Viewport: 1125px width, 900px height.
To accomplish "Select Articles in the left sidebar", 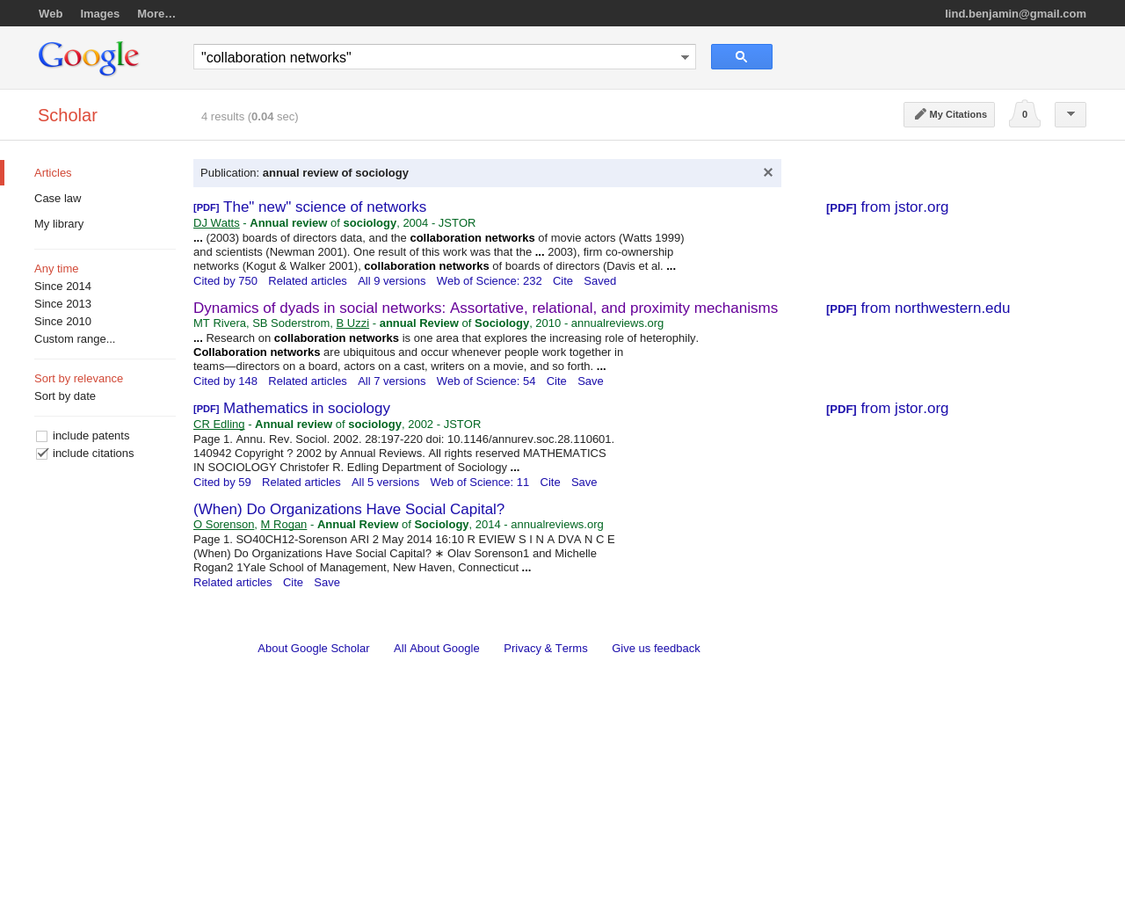I will (x=52, y=173).
